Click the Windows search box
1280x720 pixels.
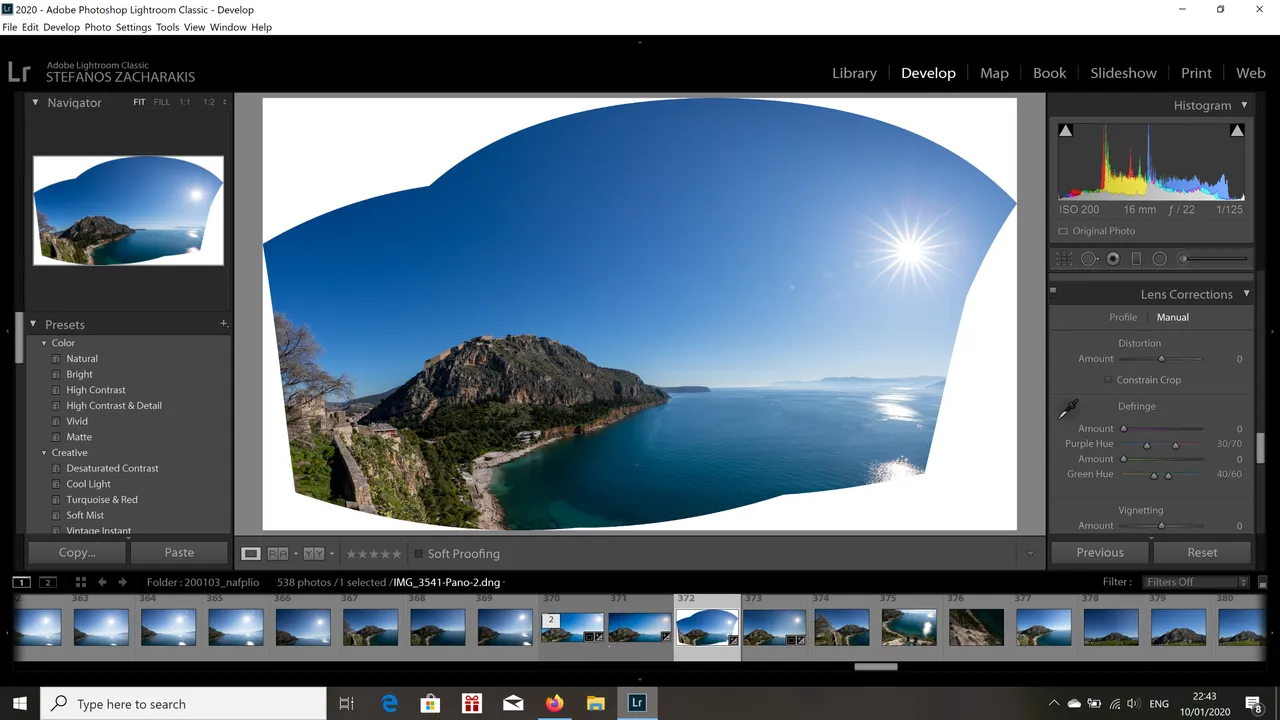pyautogui.click(x=185, y=703)
